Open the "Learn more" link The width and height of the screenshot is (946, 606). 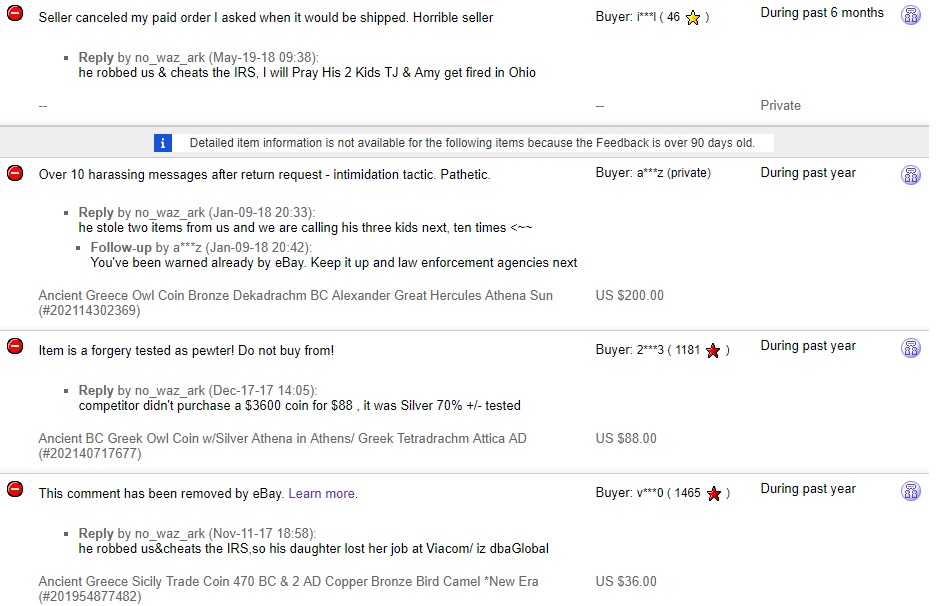coord(322,493)
